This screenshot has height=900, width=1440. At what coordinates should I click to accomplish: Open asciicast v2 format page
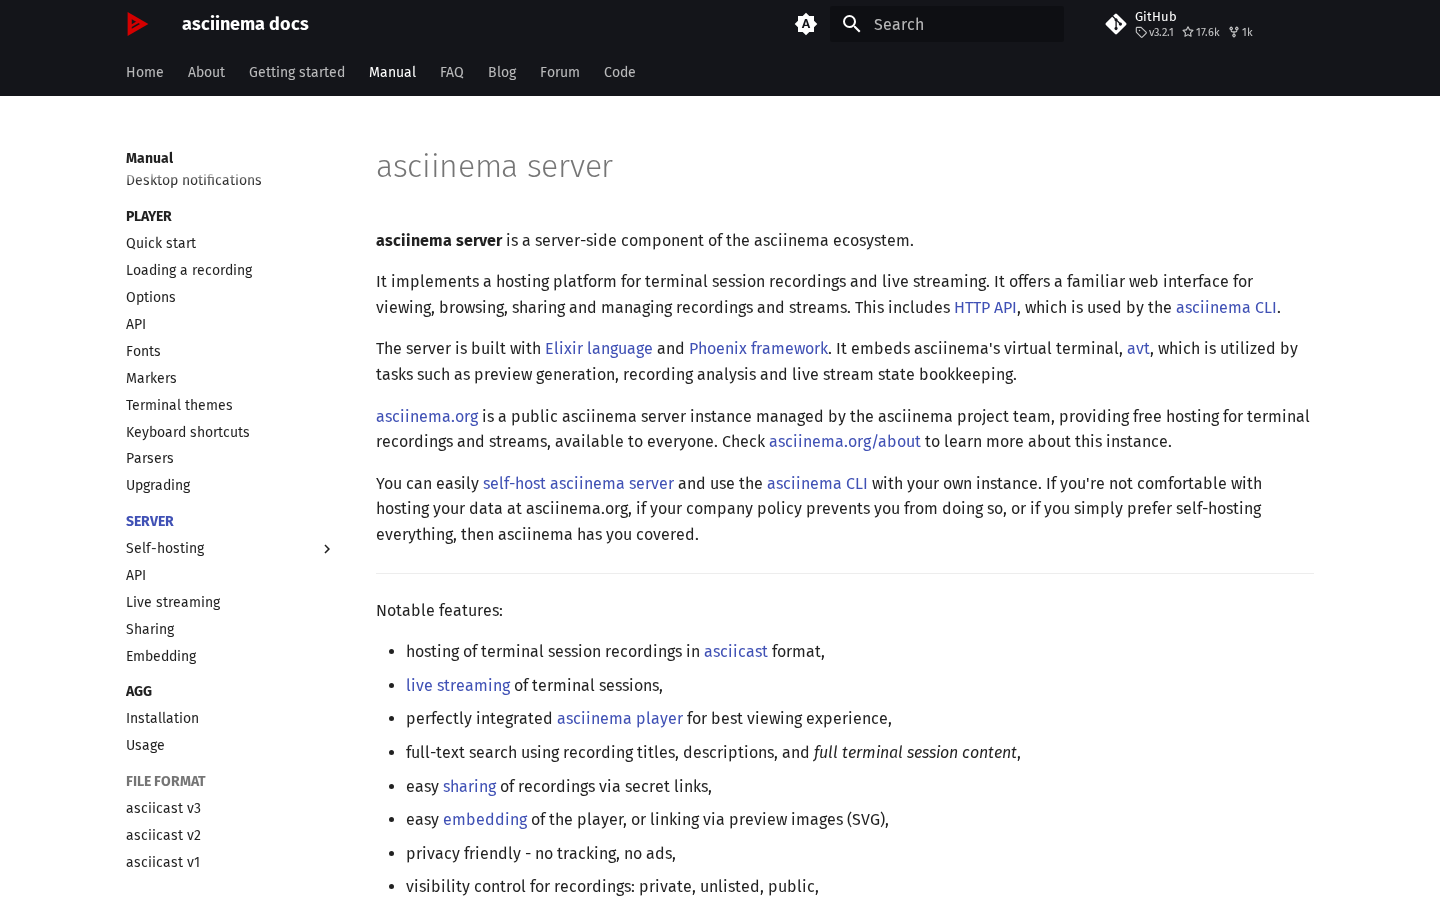click(164, 835)
